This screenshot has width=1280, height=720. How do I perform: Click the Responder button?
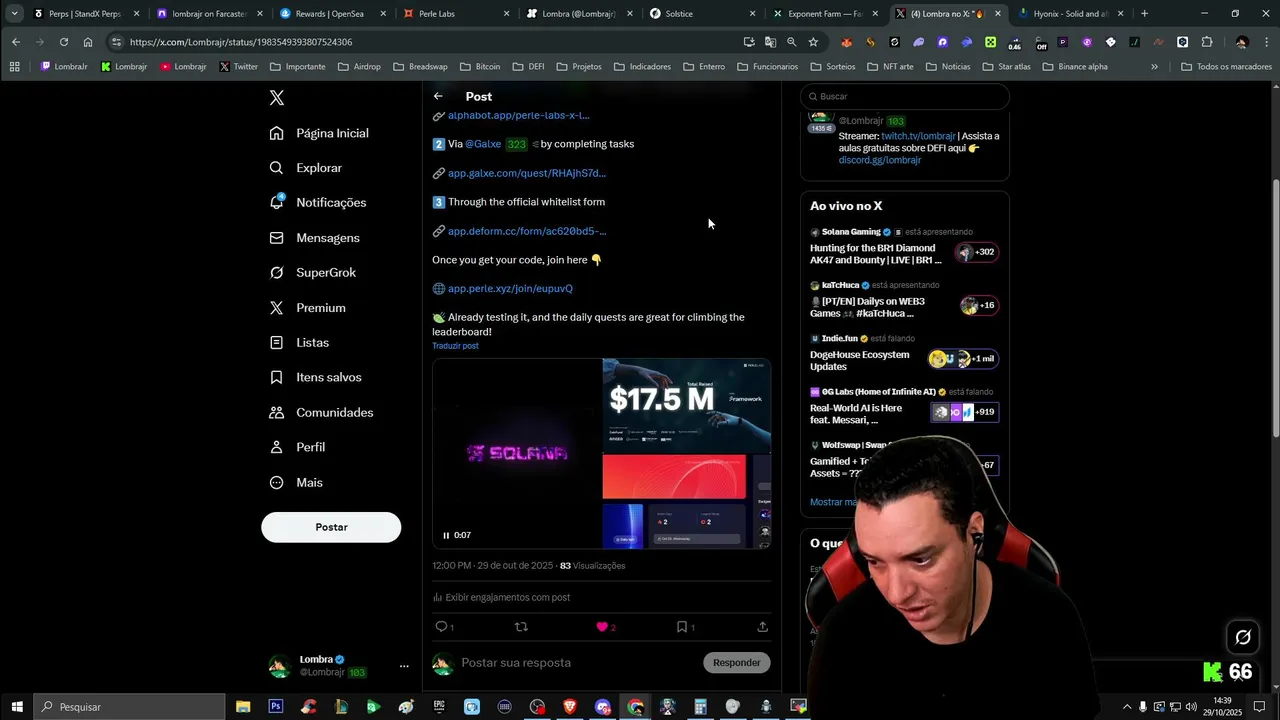[x=737, y=662]
